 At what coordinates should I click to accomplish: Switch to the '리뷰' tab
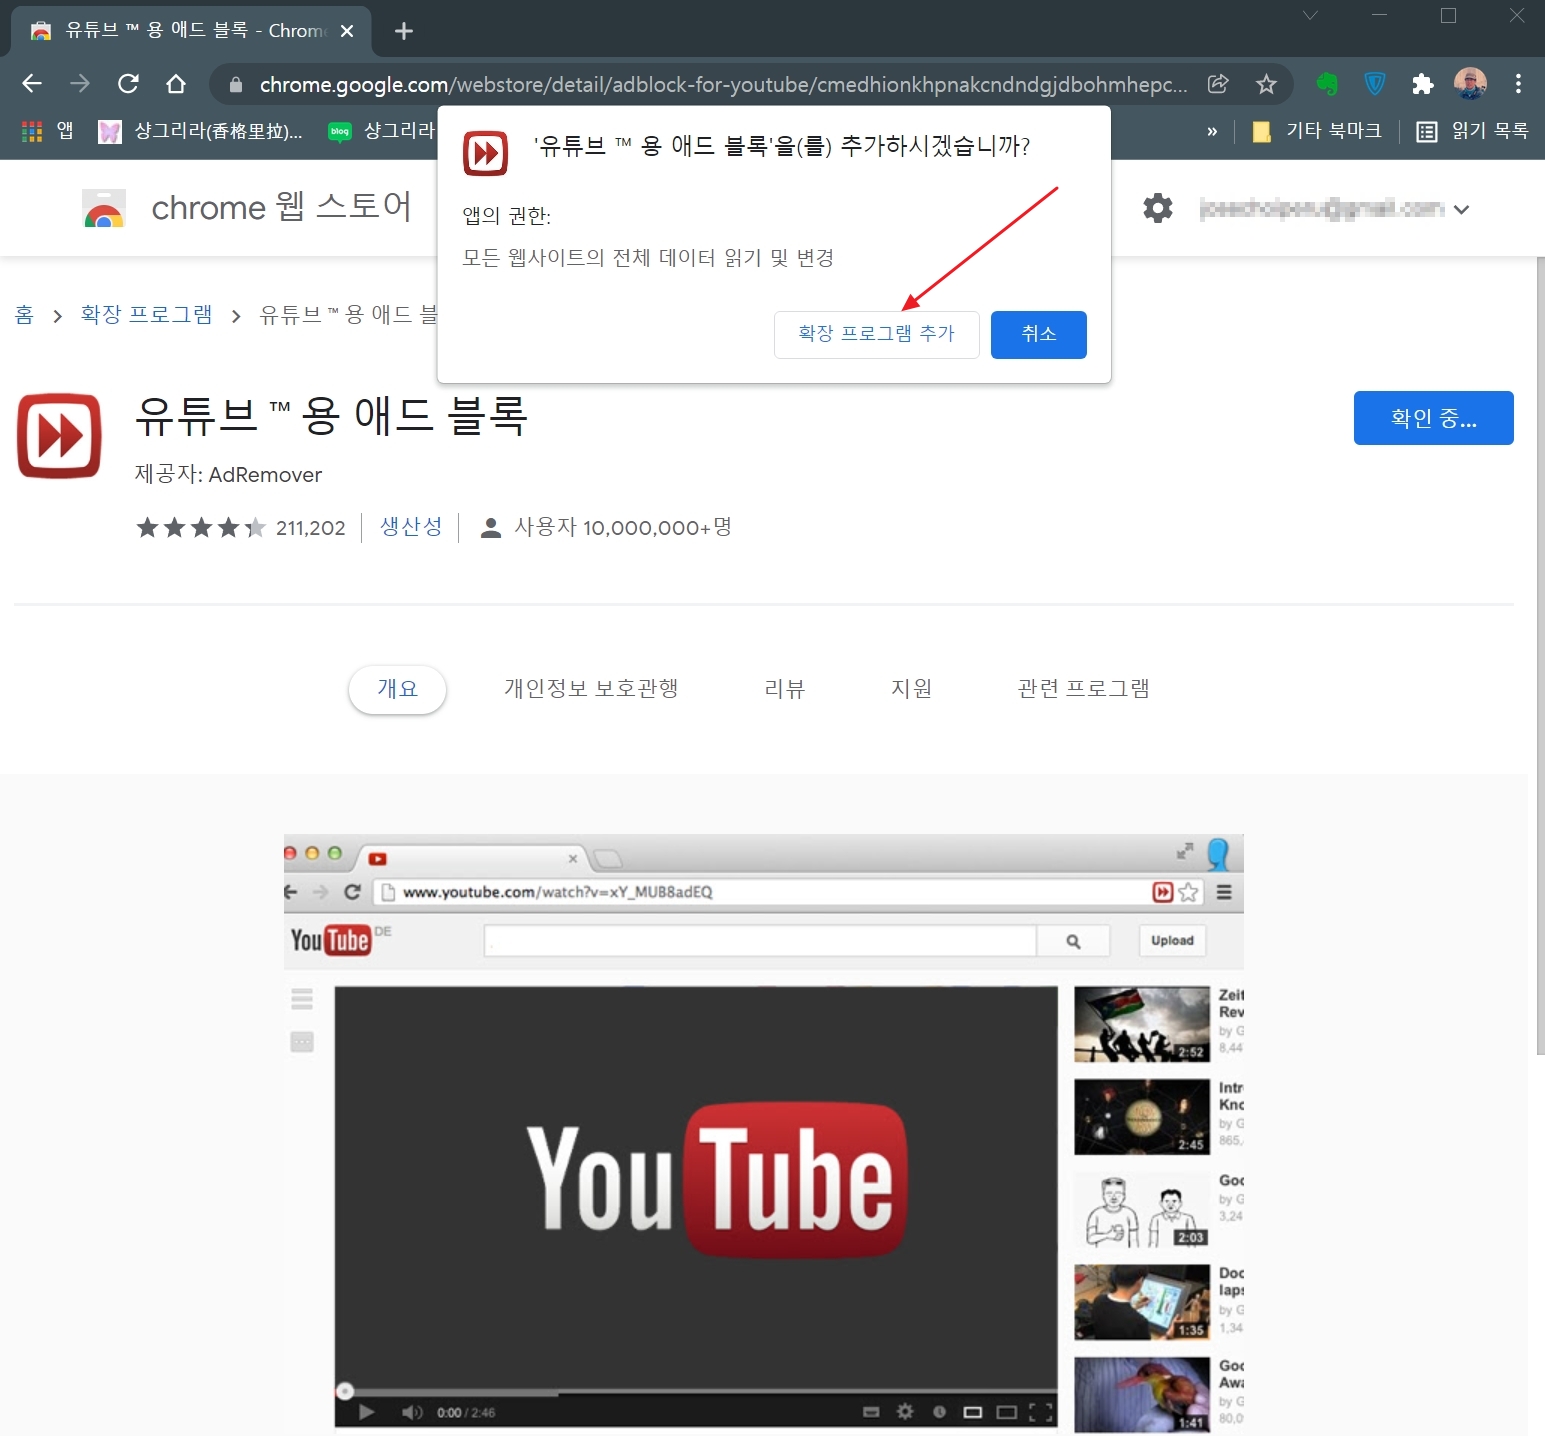(784, 689)
